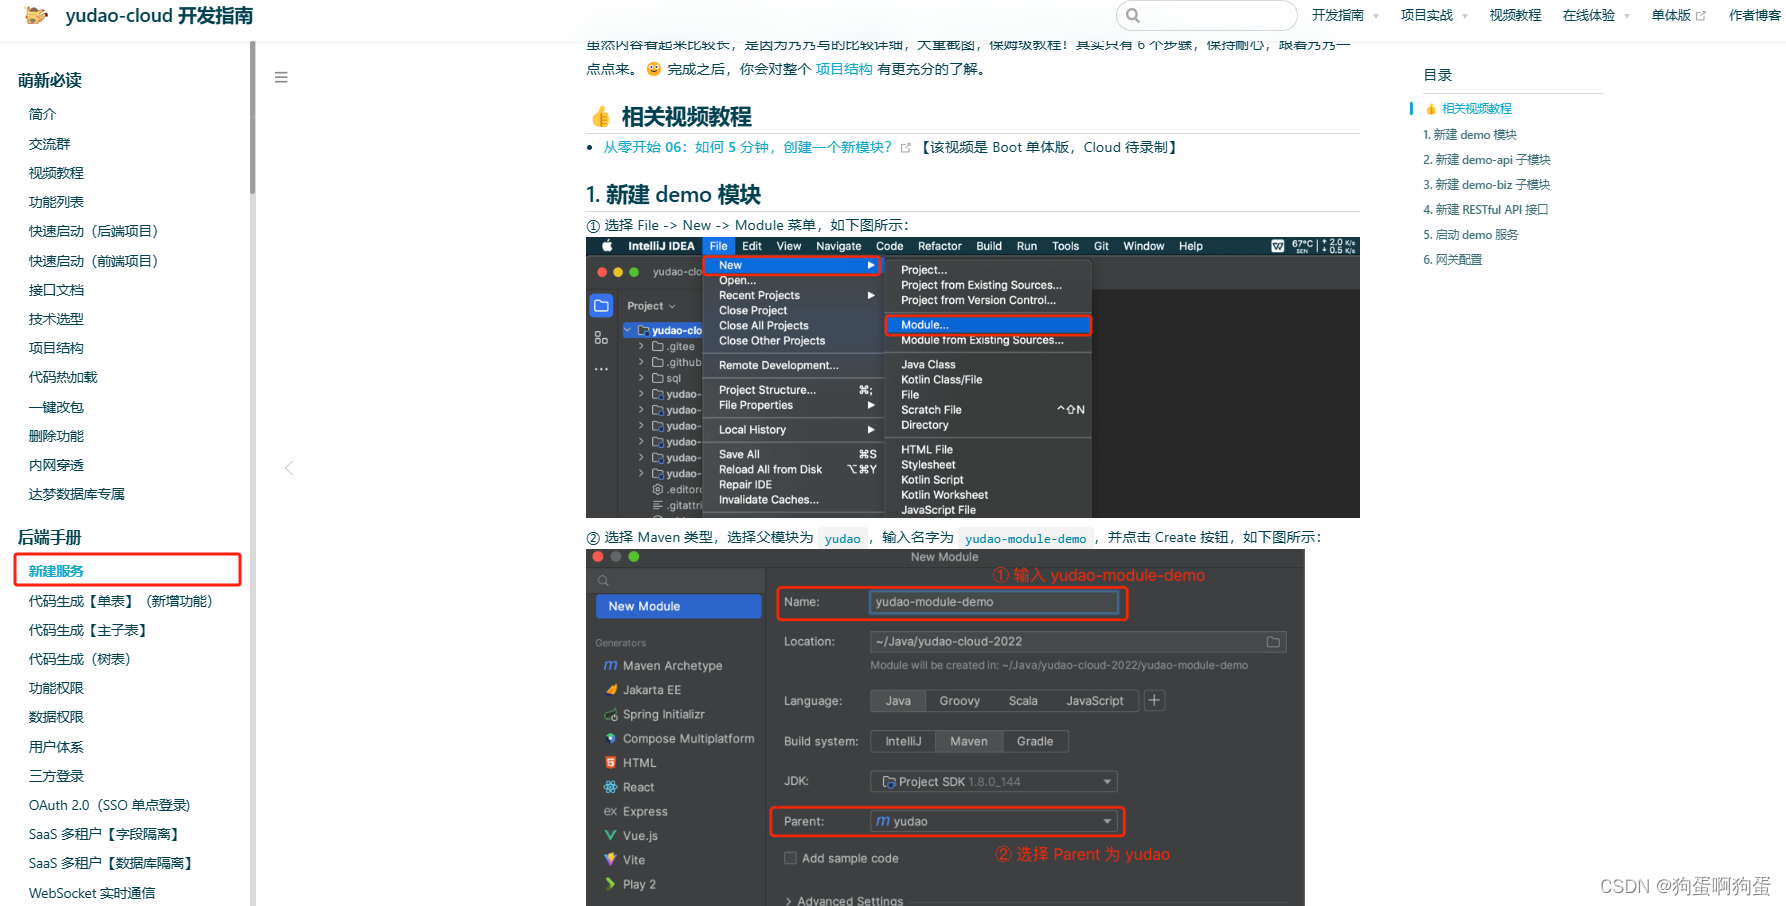Viewport: 1786px width, 906px height.
Task: Select Spring Initializr generator icon
Action: tap(611, 715)
